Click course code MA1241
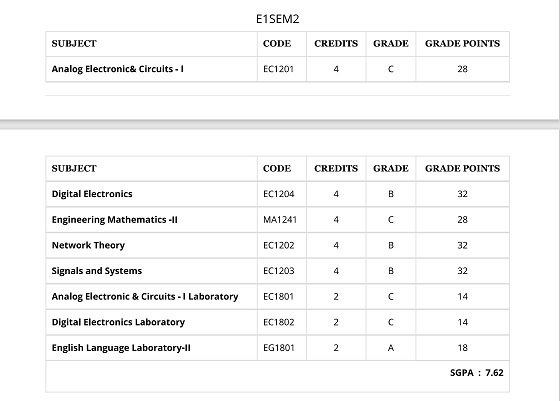Image resolution: width=560 pixels, height=401 pixels. [280, 220]
